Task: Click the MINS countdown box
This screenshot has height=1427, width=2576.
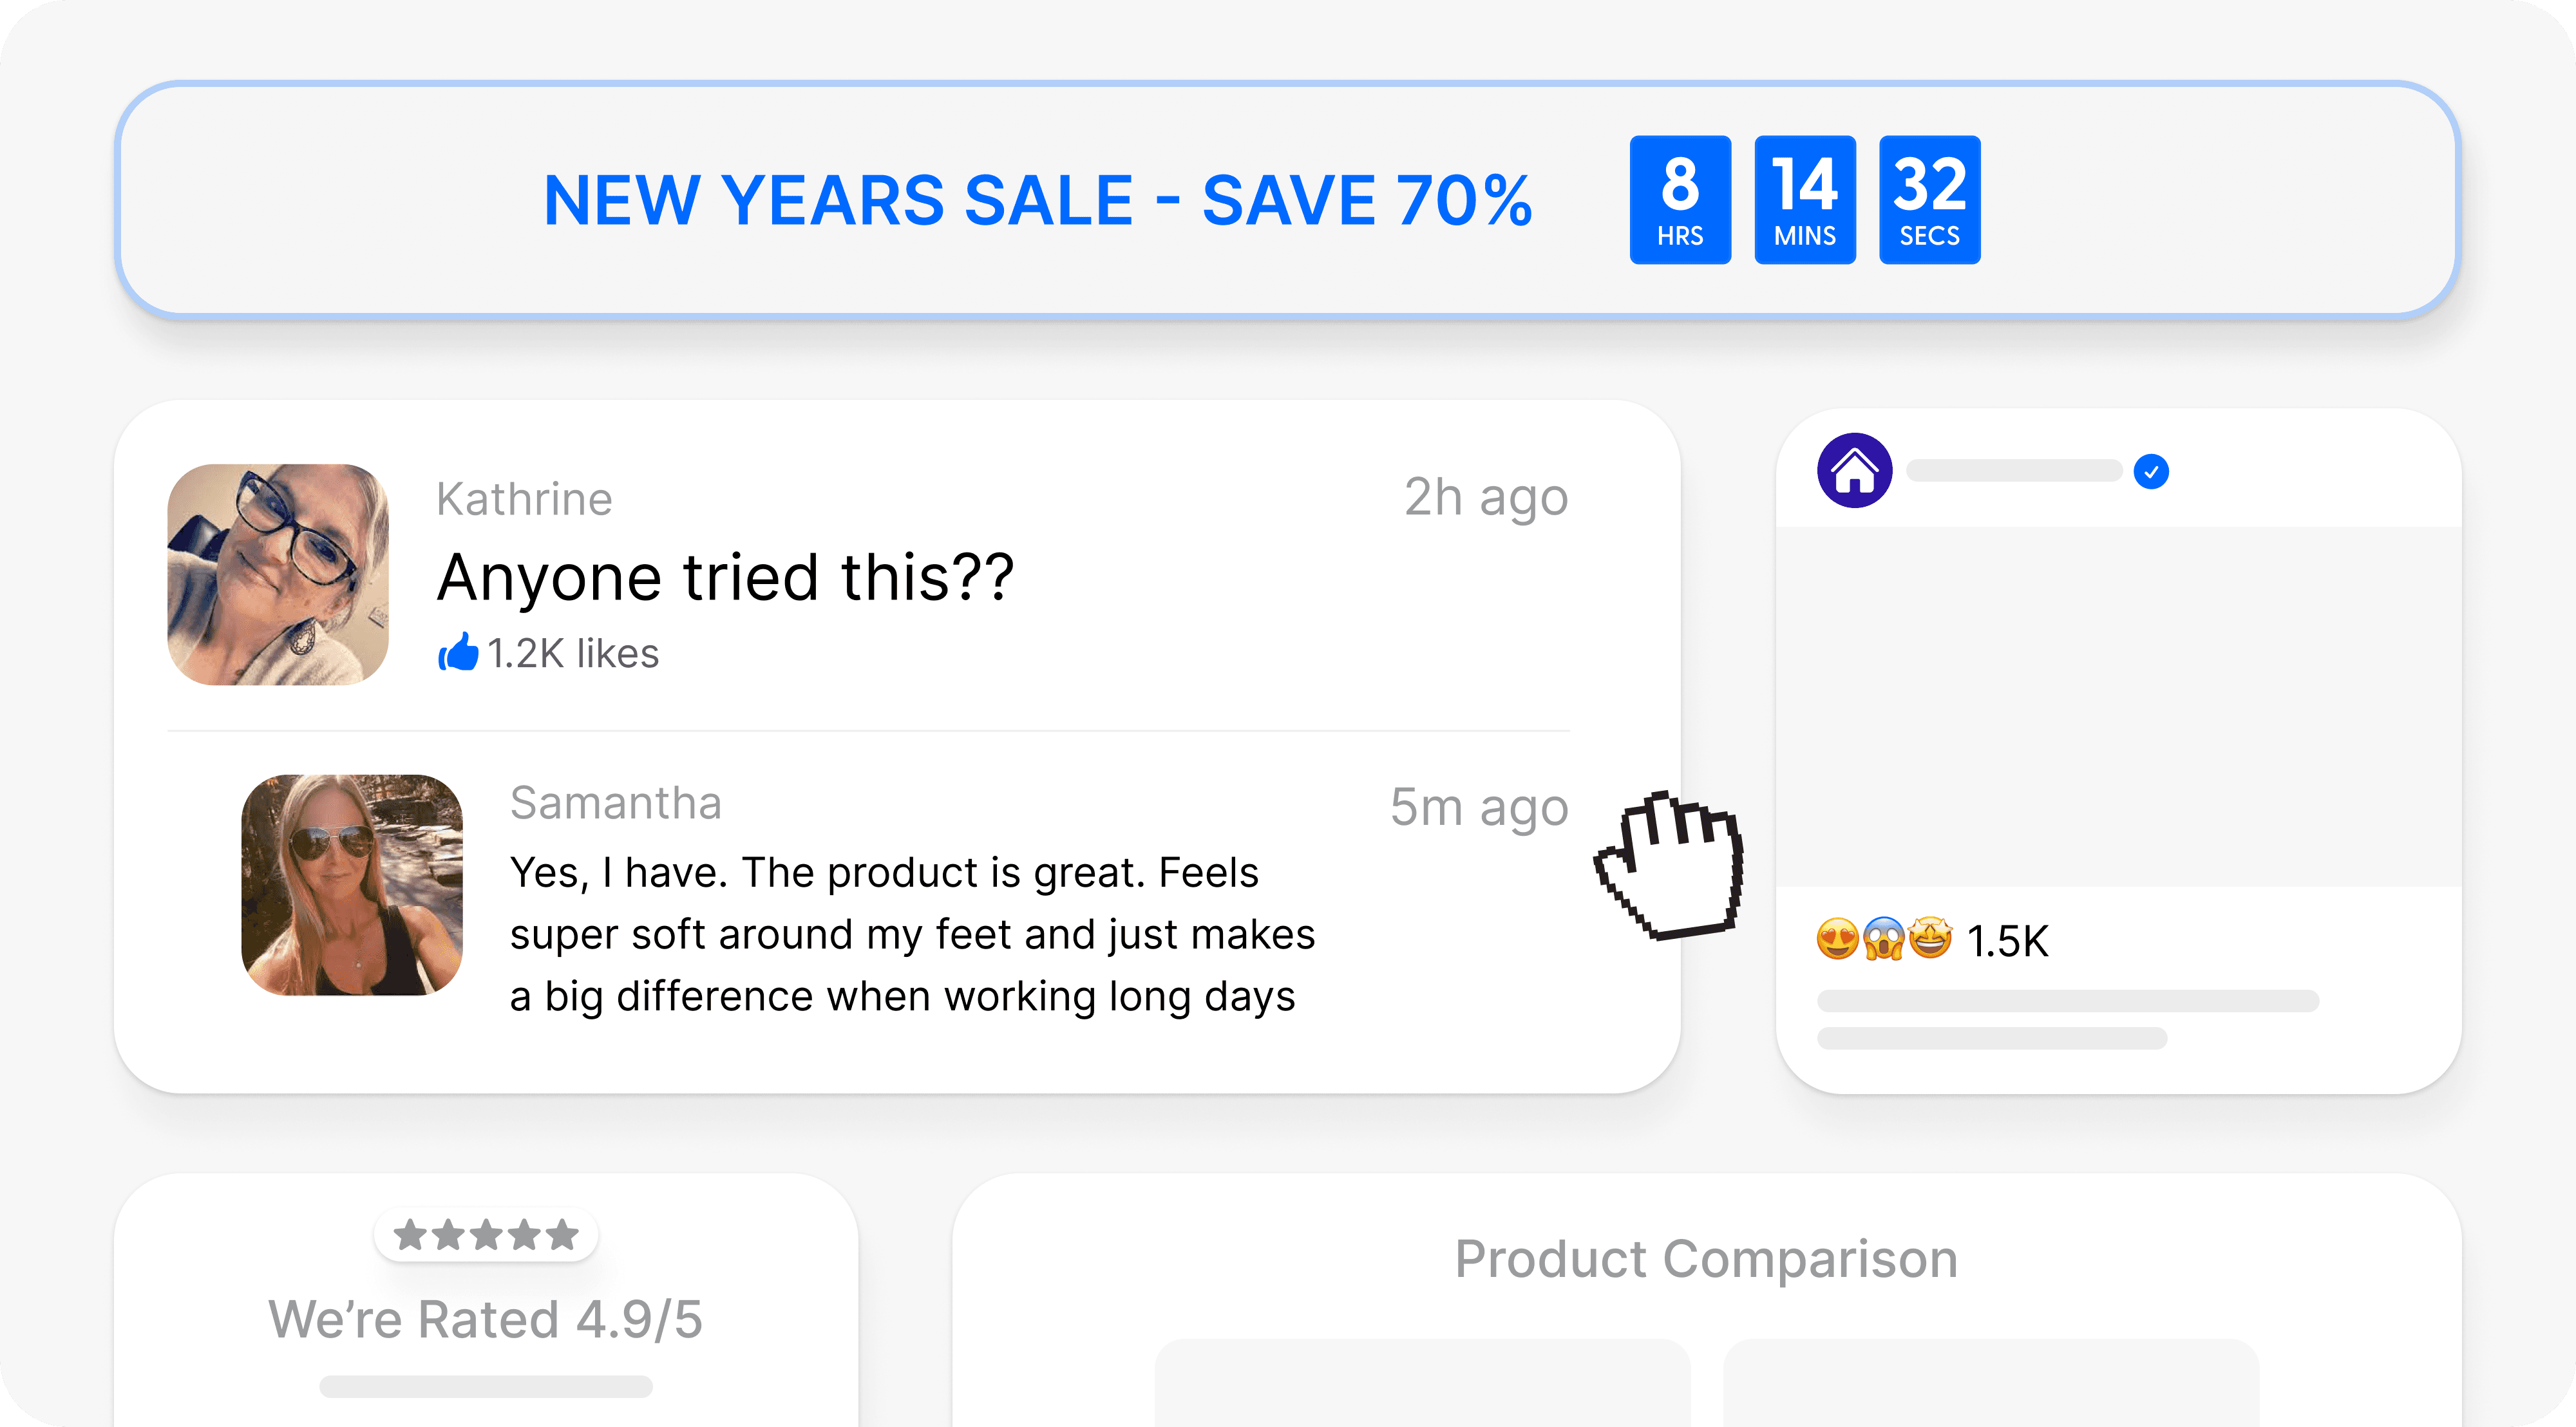Action: 1805,200
